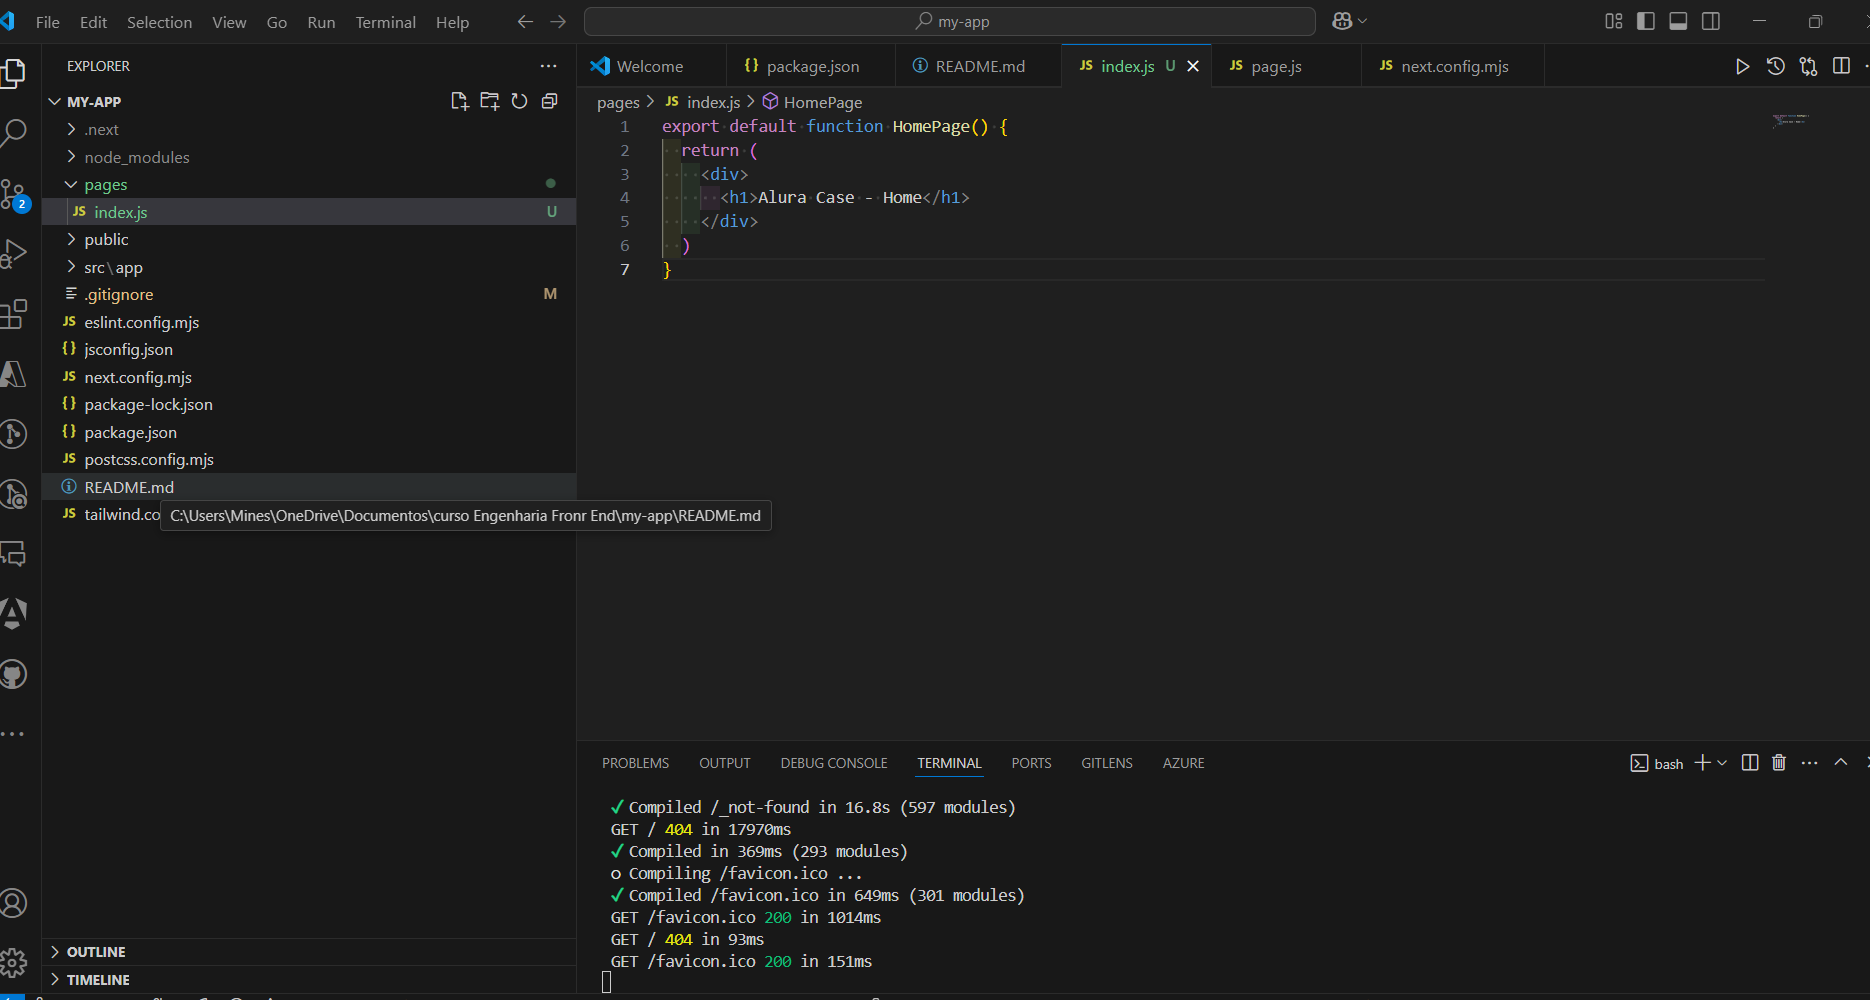1870x1000 pixels.
Task: Click New File icon in explorer header
Action: point(459,101)
